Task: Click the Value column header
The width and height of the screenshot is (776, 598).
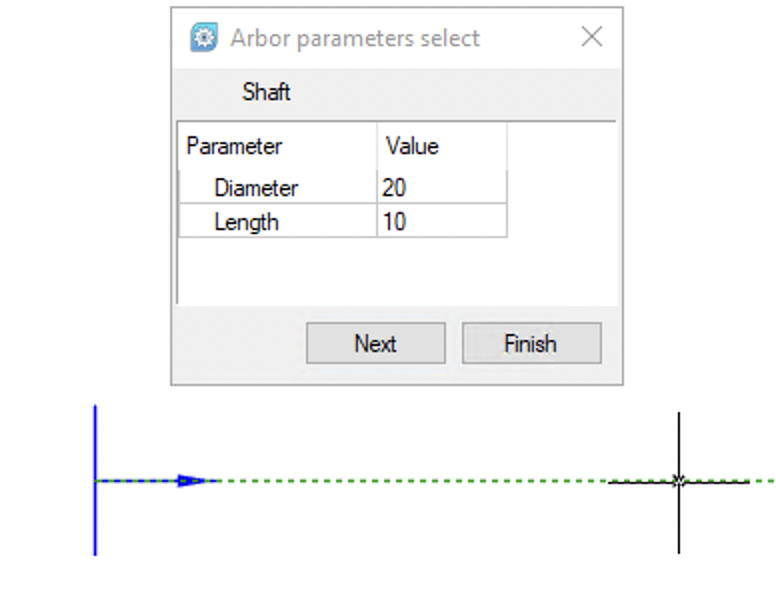Action: coord(412,146)
